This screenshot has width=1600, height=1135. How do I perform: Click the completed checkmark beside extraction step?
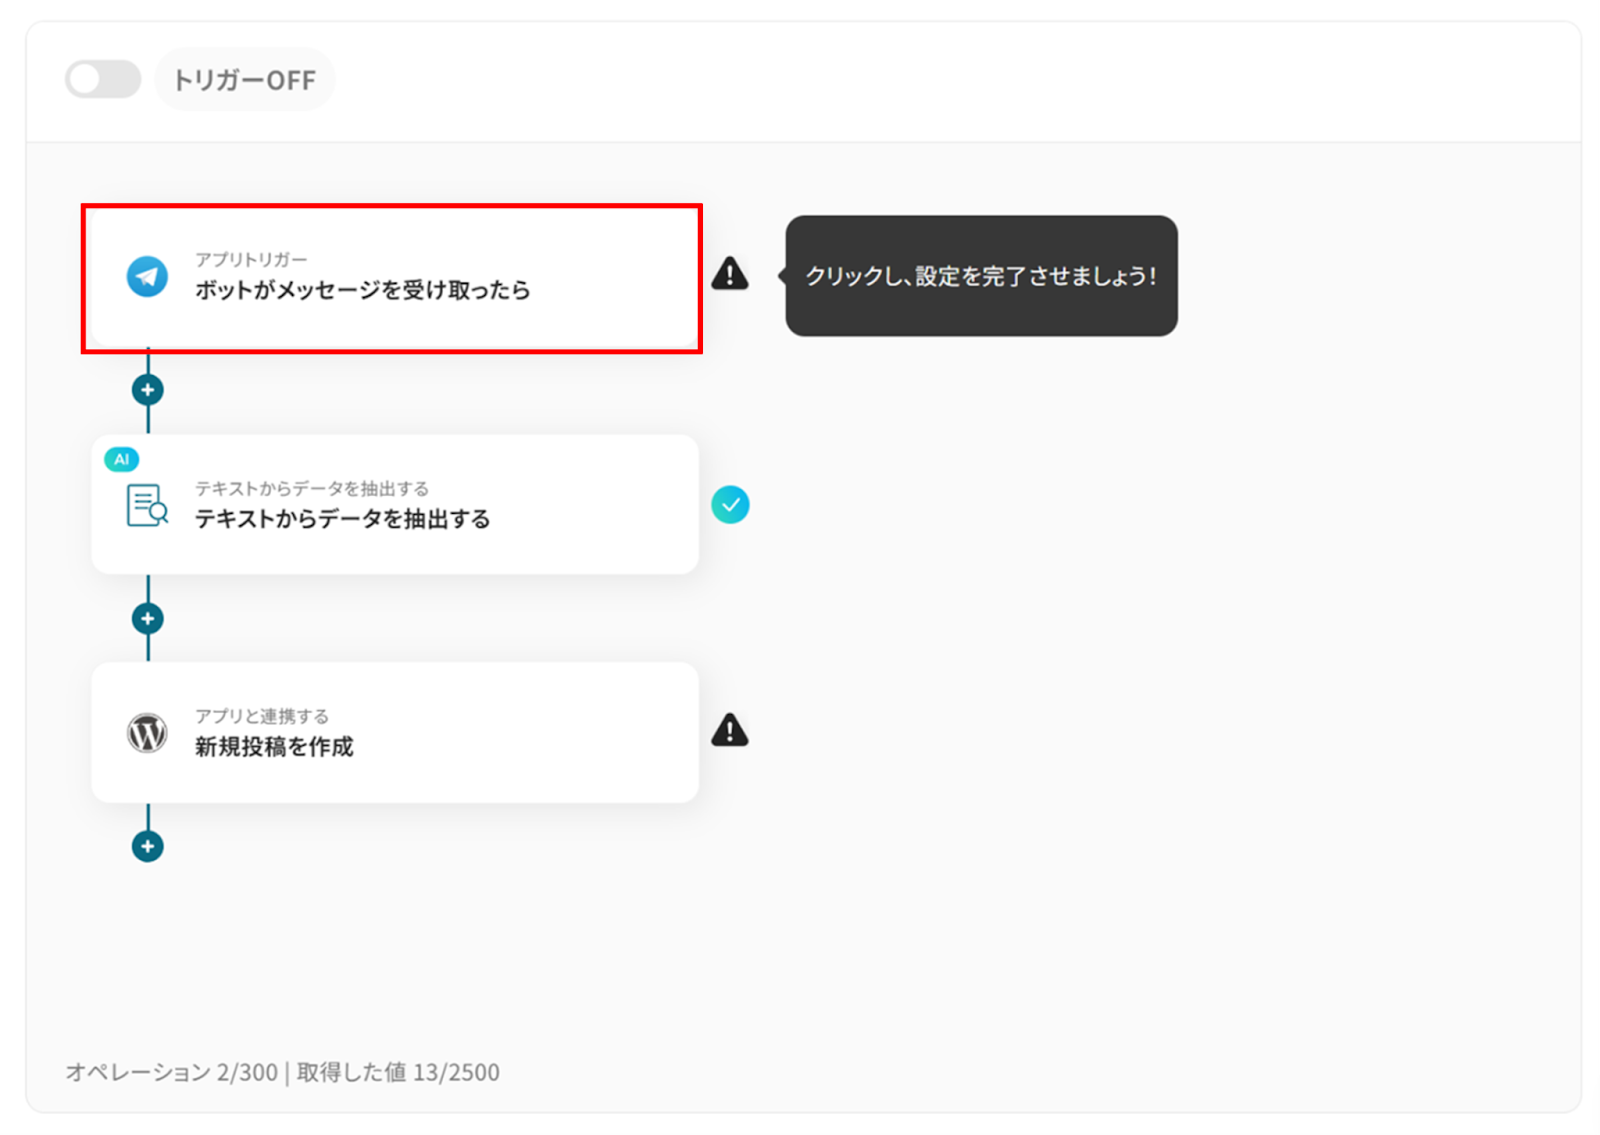point(730,505)
